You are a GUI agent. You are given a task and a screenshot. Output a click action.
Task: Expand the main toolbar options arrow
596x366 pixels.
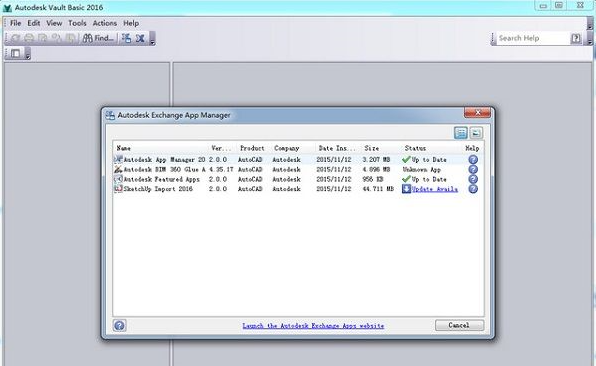pos(152,38)
